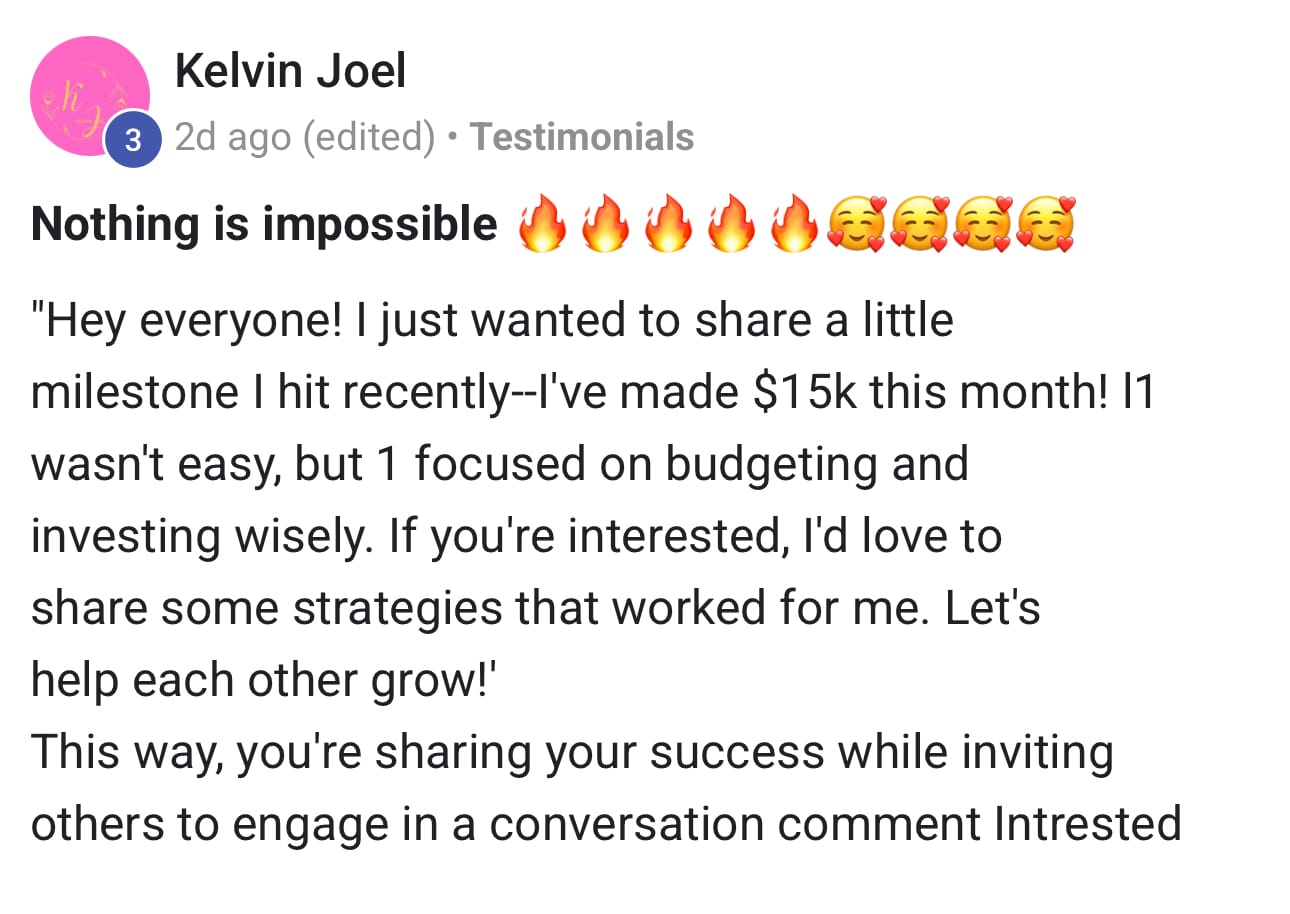Click the last smiling hearts emoji
Image resolution: width=1290 pixels, height=914 pixels.
pyautogui.click(x=1045, y=225)
